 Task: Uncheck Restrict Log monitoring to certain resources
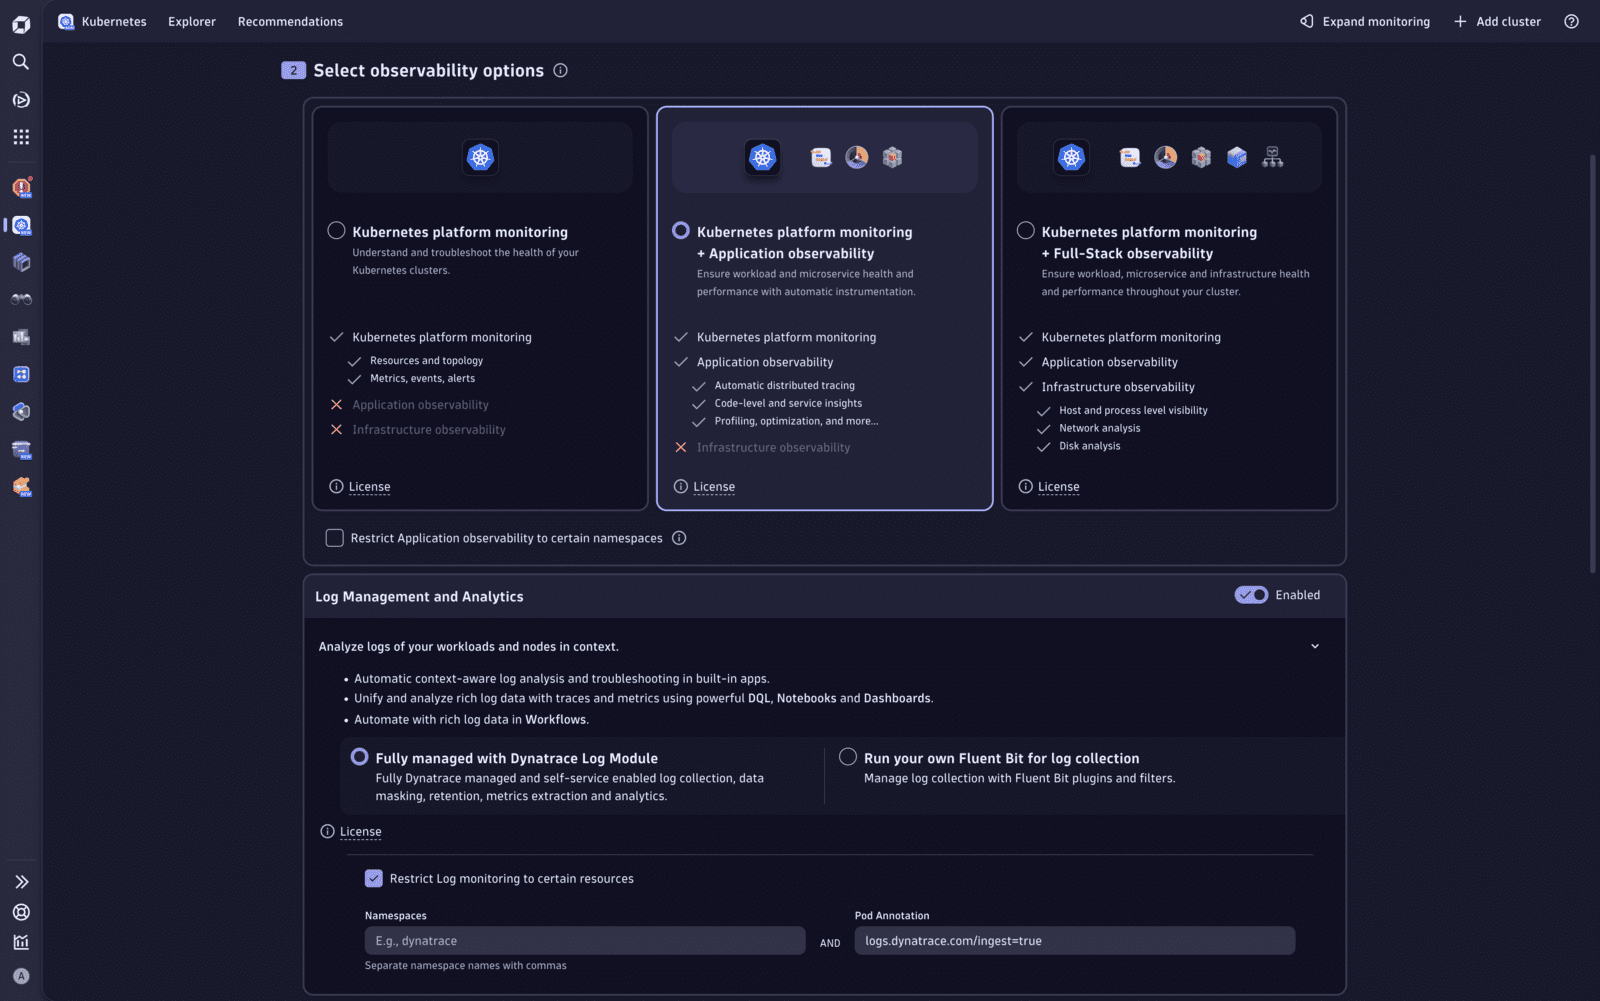click(374, 878)
